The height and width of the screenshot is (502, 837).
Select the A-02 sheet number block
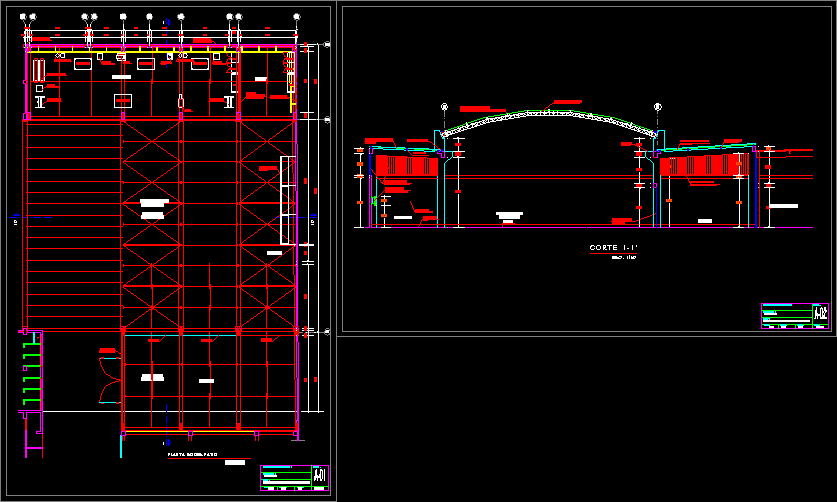click(x=820, y=314)
